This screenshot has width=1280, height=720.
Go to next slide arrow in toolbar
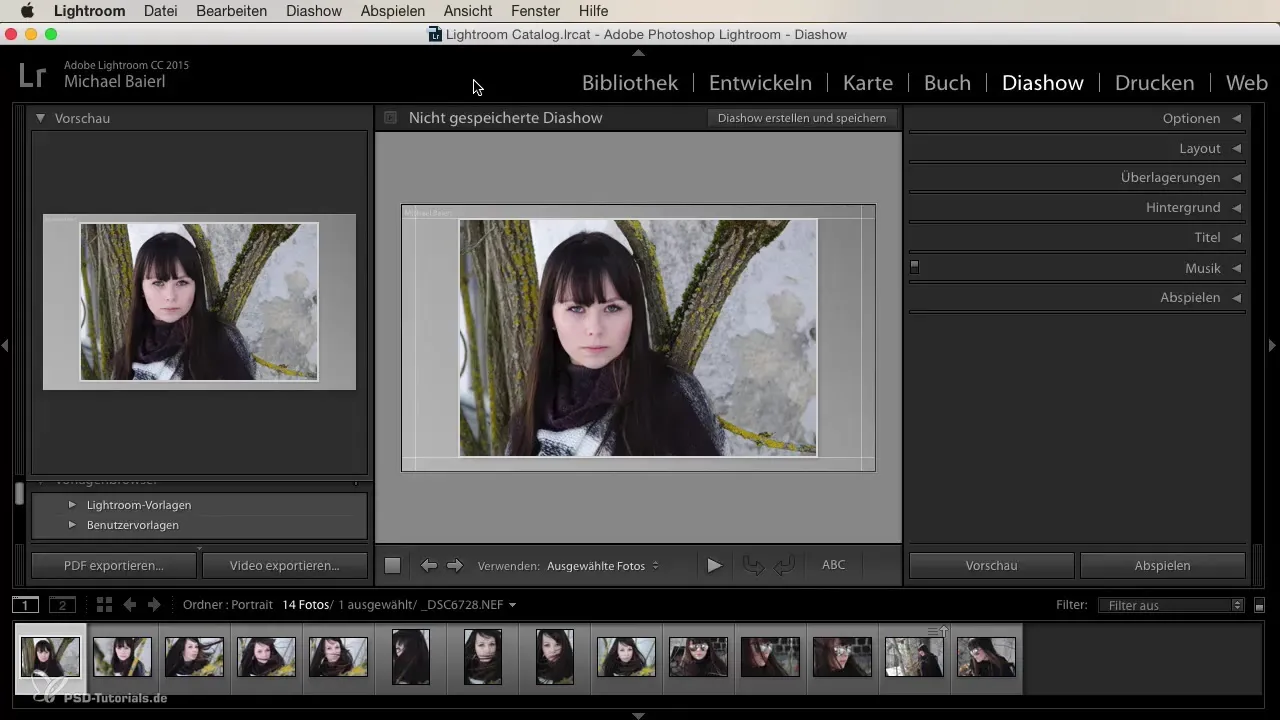tap(455, 566)
